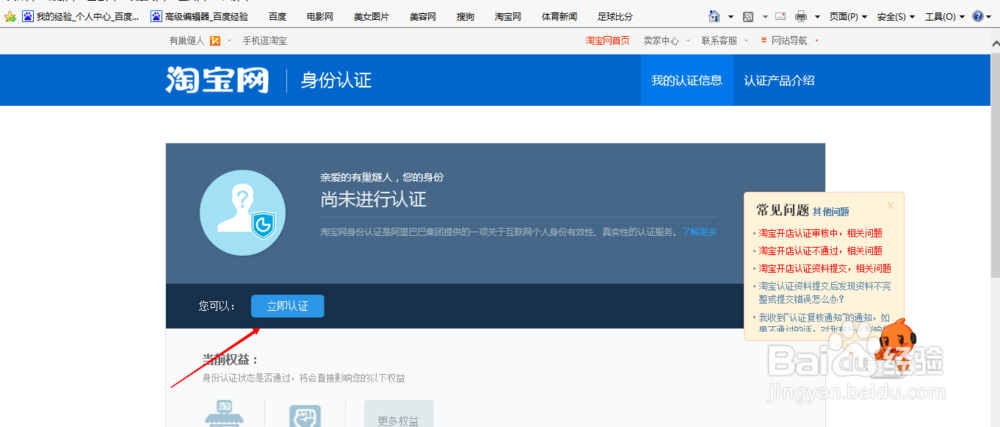Image resolution: width=1000 pixels, height=427 pixels.
Task: Open bookmark 我的经验_个人中心_百度
Action: [x=81, y=17]
